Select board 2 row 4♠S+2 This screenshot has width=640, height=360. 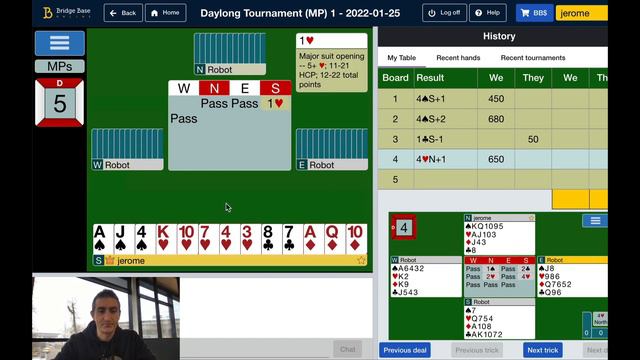point(493,119)
